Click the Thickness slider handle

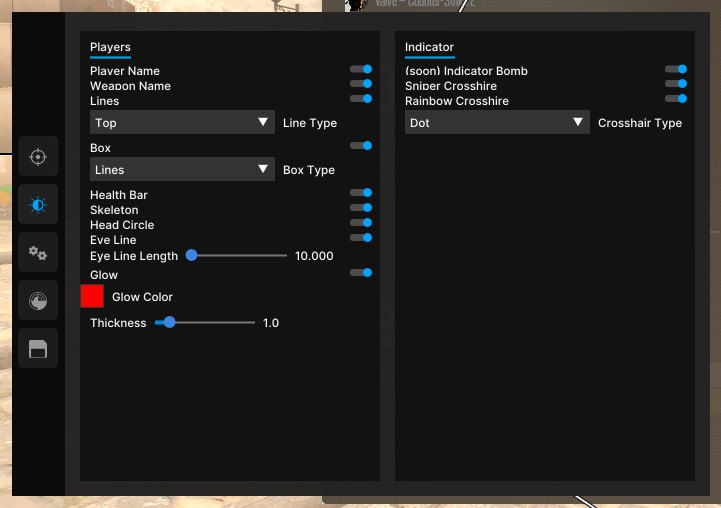170,323
